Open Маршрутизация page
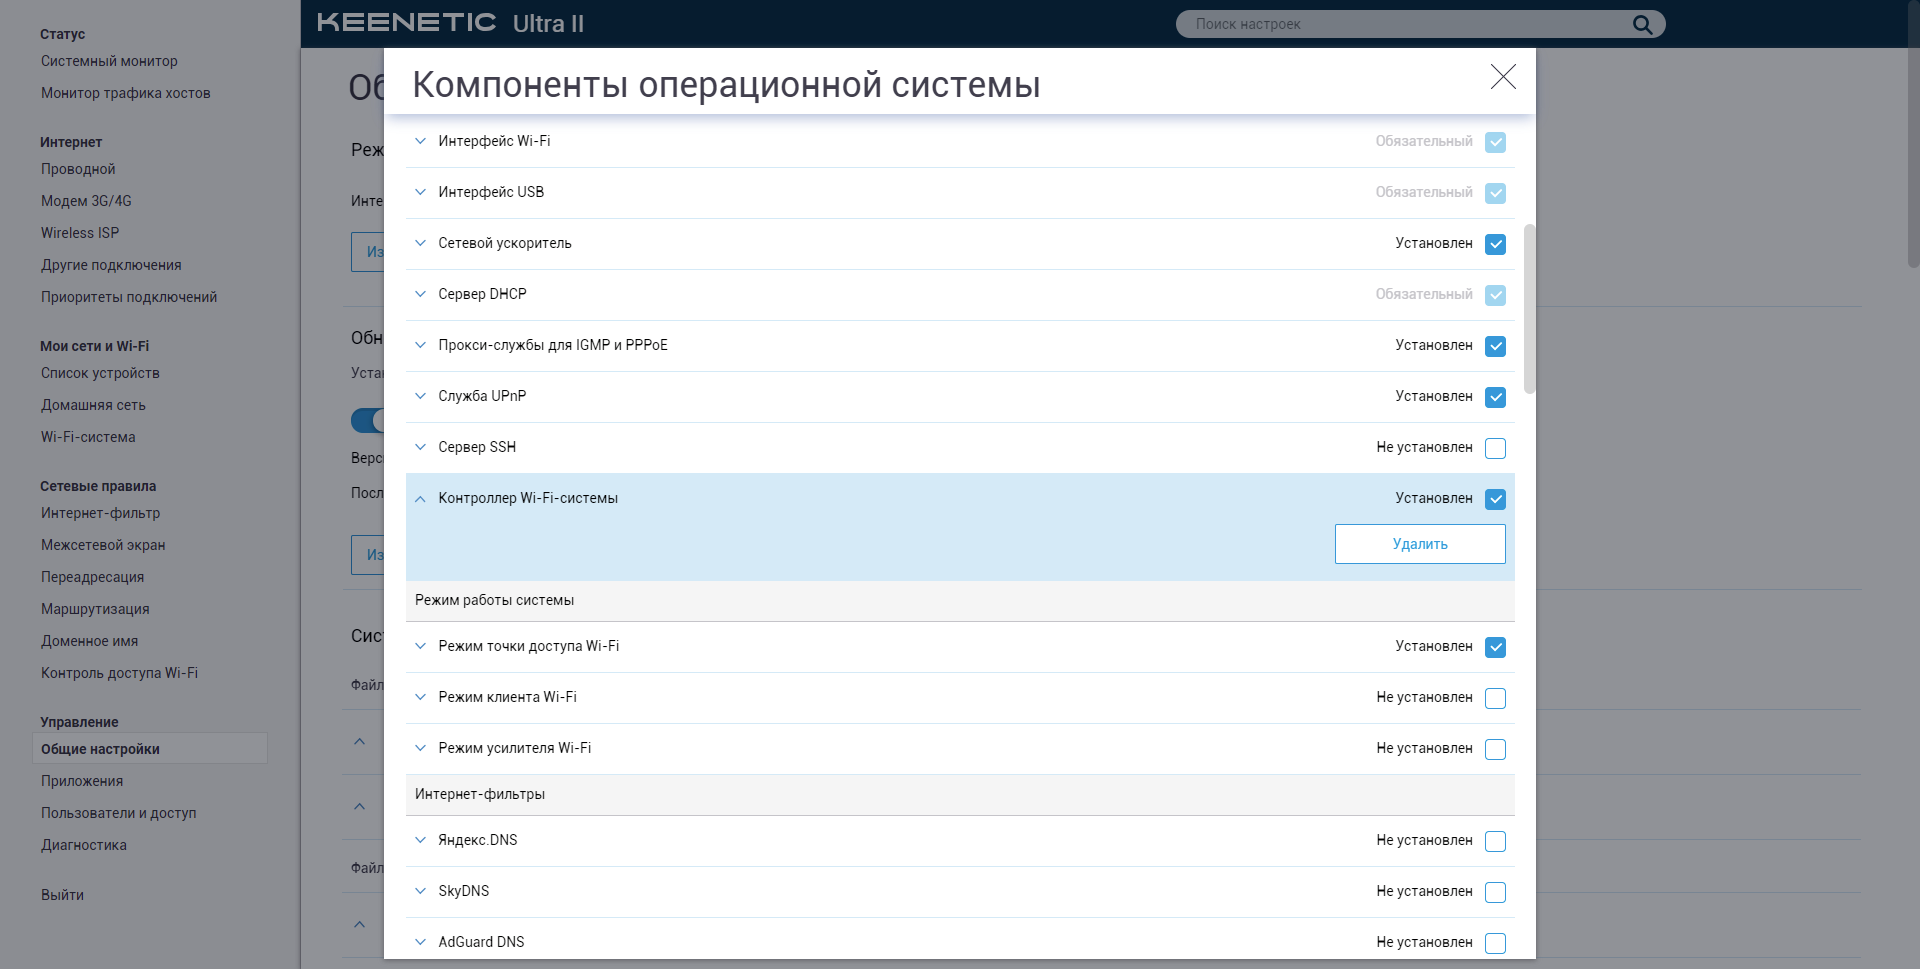 [x=95, y=609]
